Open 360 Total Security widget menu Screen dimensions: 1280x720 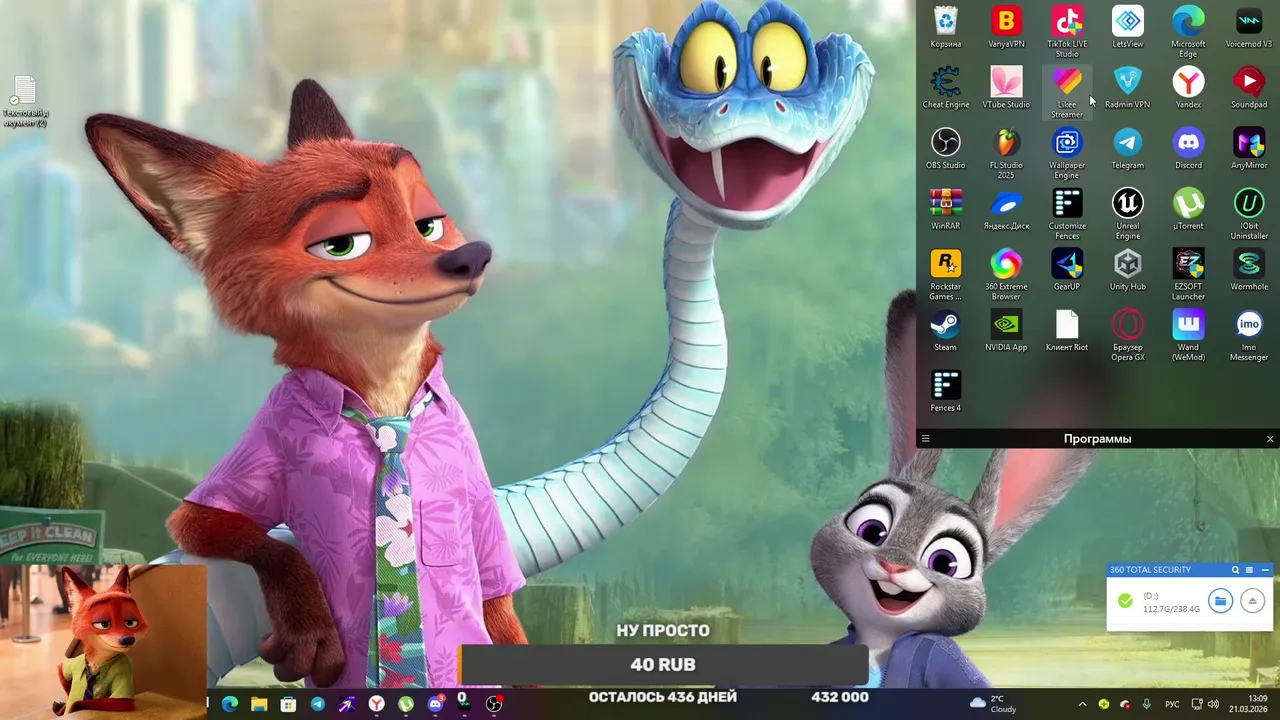(1249, 570)
